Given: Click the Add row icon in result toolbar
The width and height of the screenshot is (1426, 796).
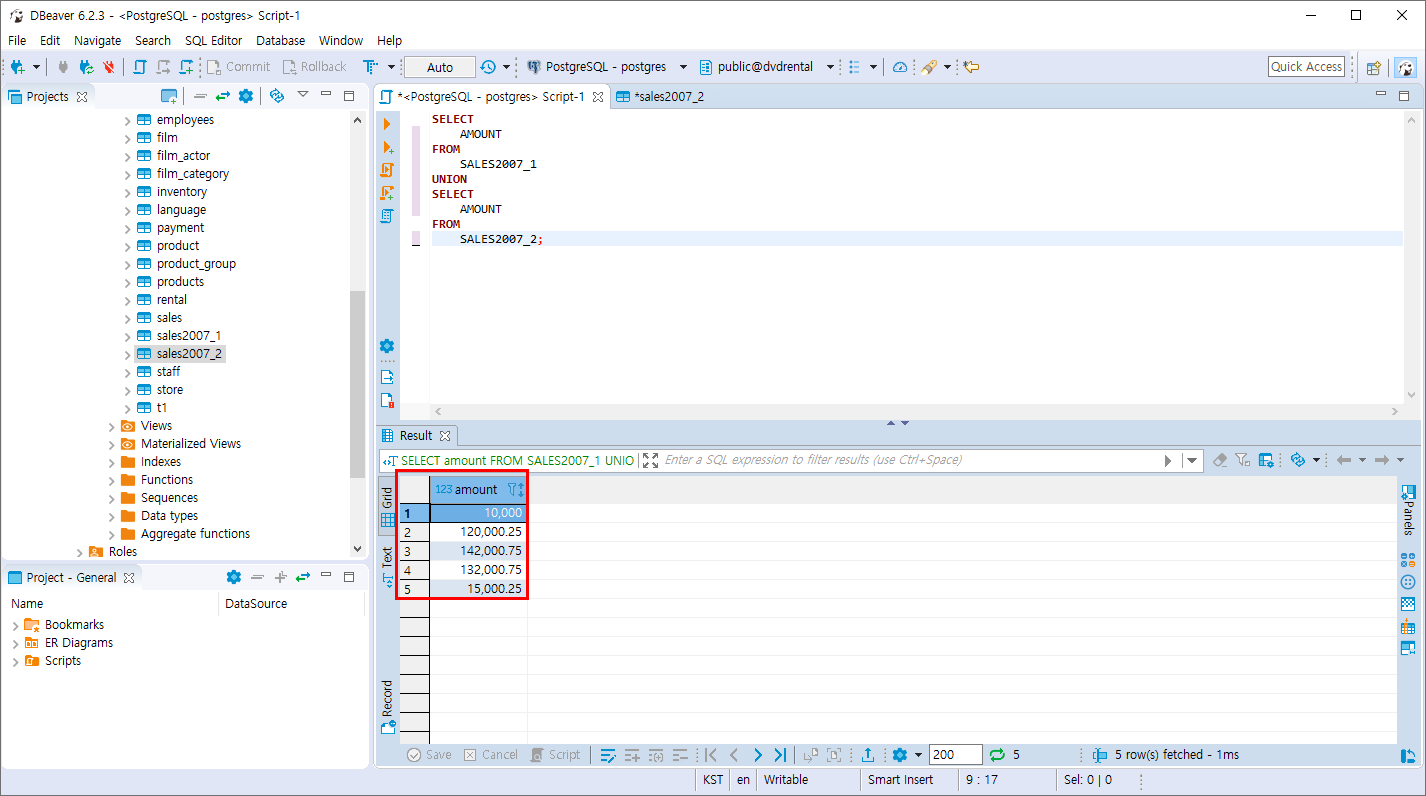Looking at the screenshot, I should pos(632,755).
